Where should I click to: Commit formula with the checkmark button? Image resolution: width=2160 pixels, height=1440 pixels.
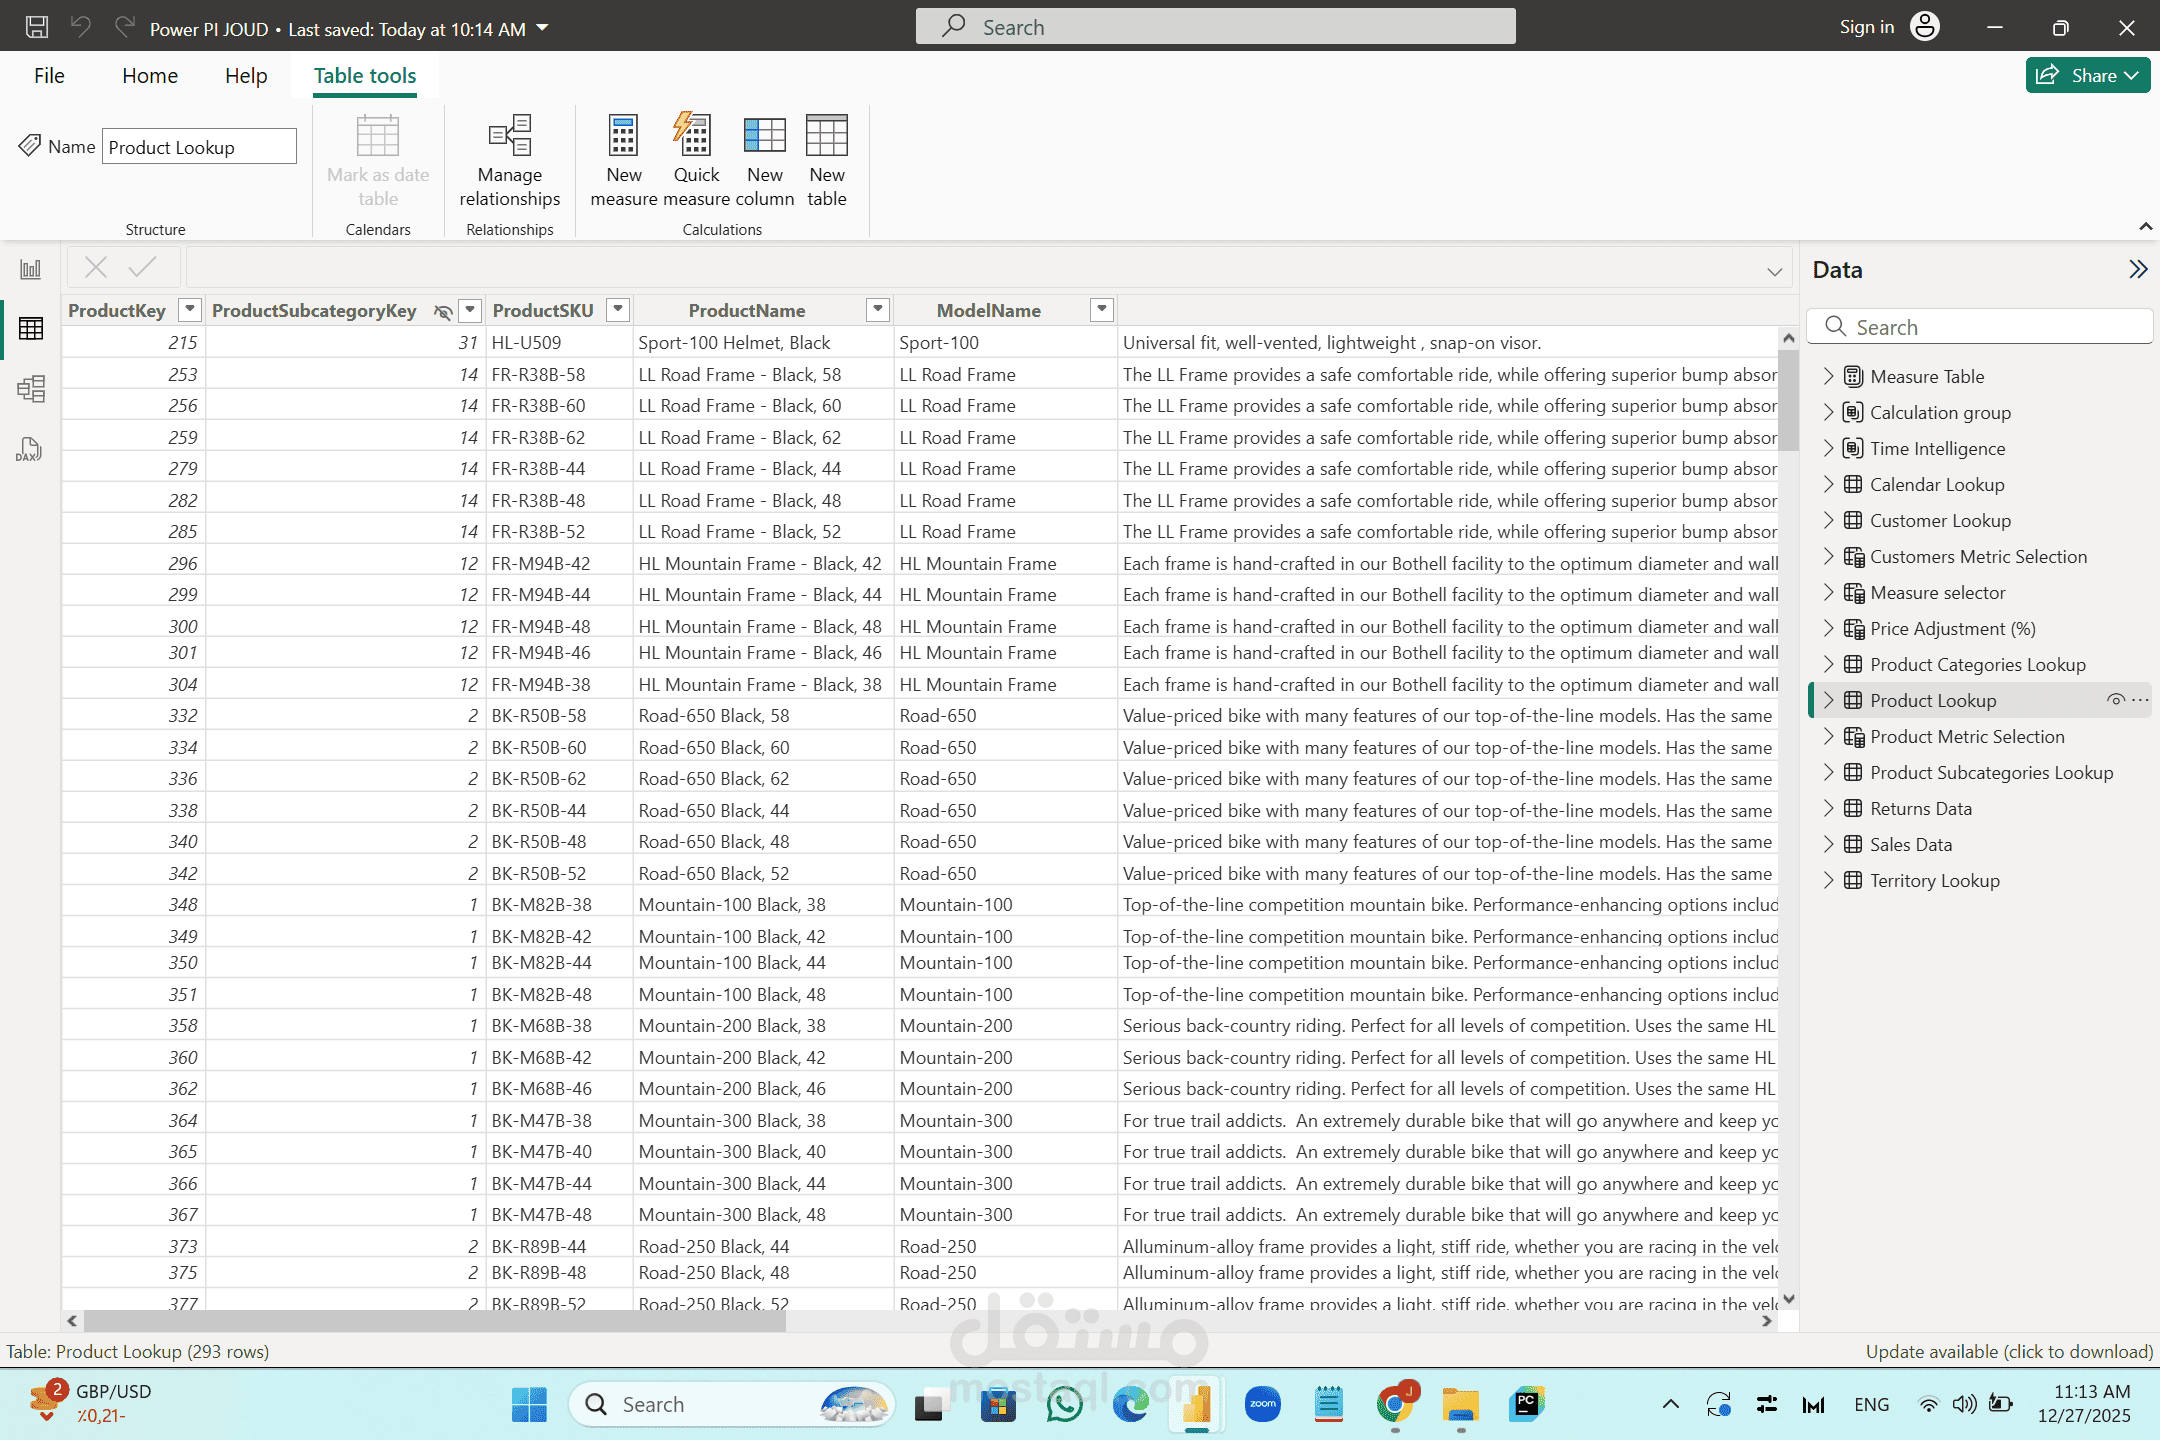[143, 267]
